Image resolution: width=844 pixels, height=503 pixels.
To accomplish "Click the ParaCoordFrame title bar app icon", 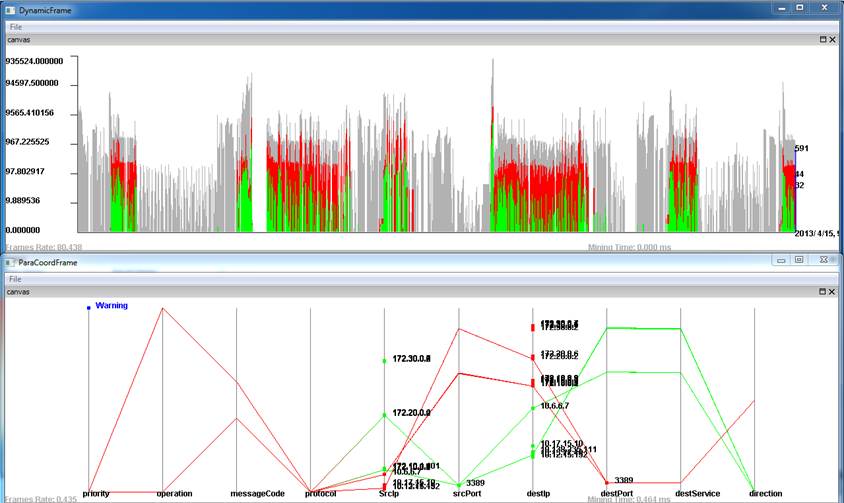I will tap(10, 262).
